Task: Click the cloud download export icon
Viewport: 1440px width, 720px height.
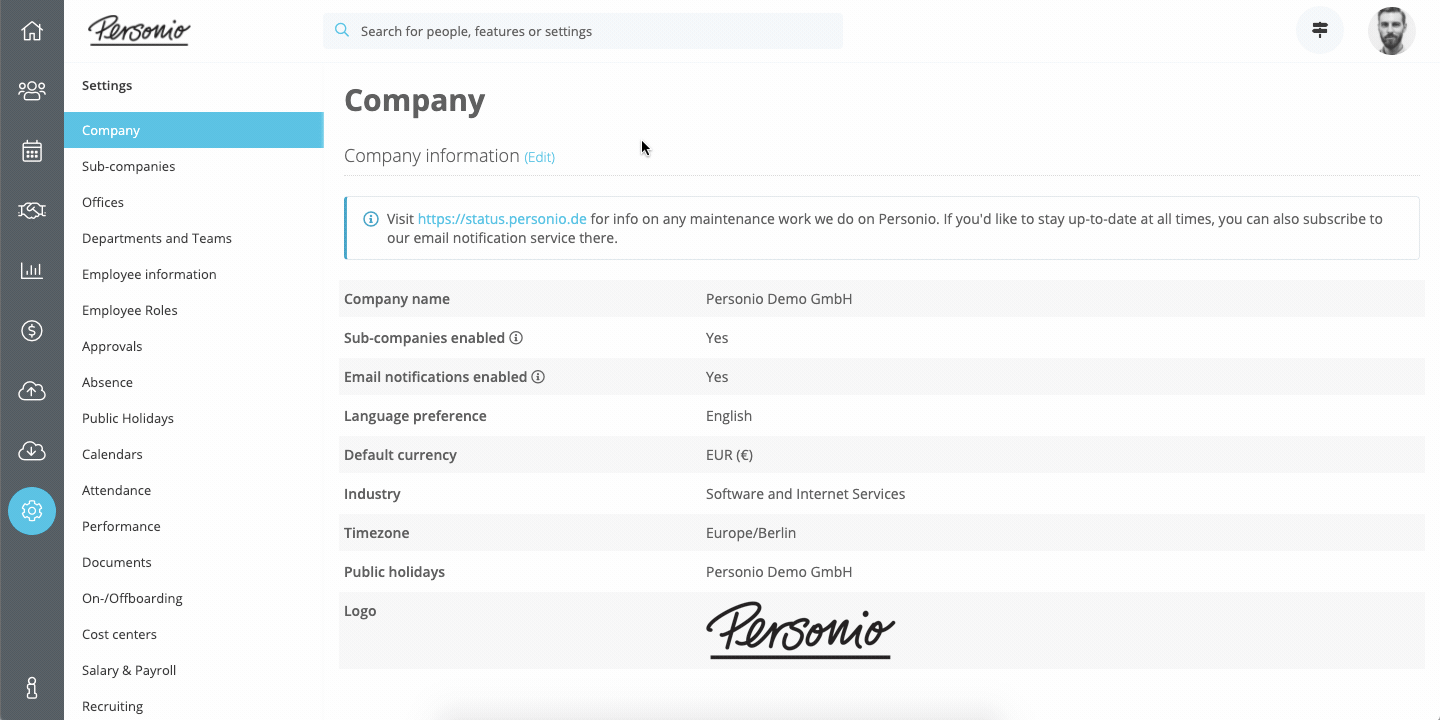Action: tap(32, 451)
